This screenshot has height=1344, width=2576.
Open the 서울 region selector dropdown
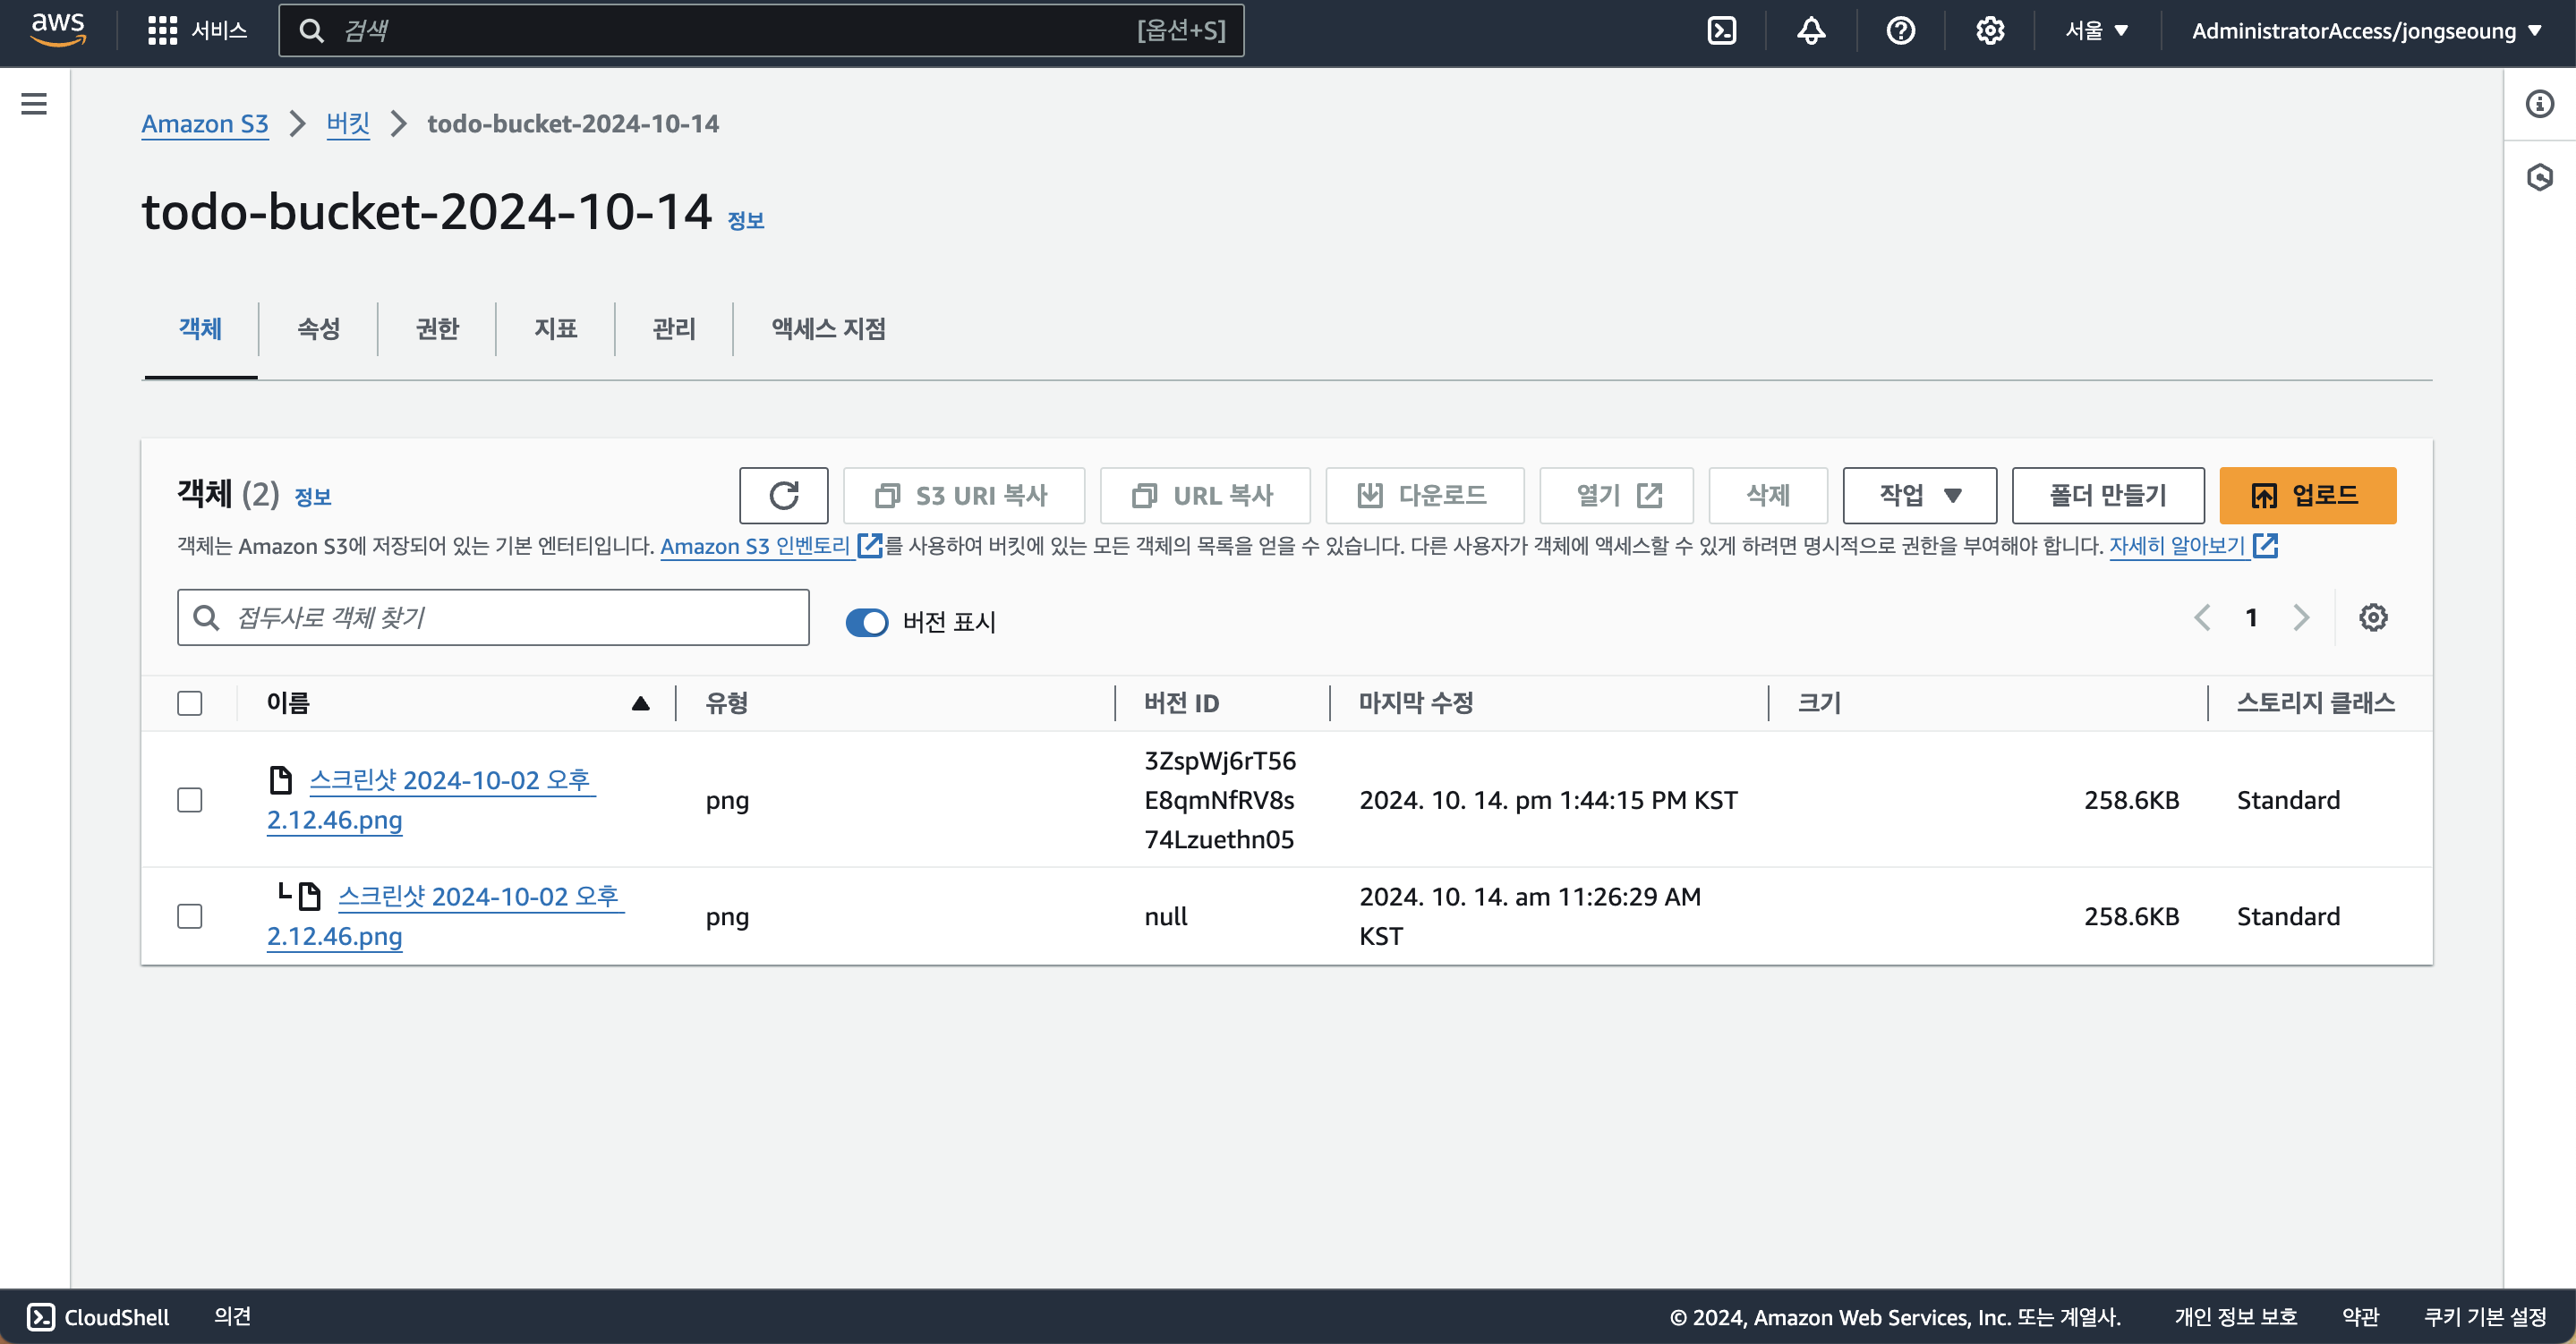[2096, 31]
